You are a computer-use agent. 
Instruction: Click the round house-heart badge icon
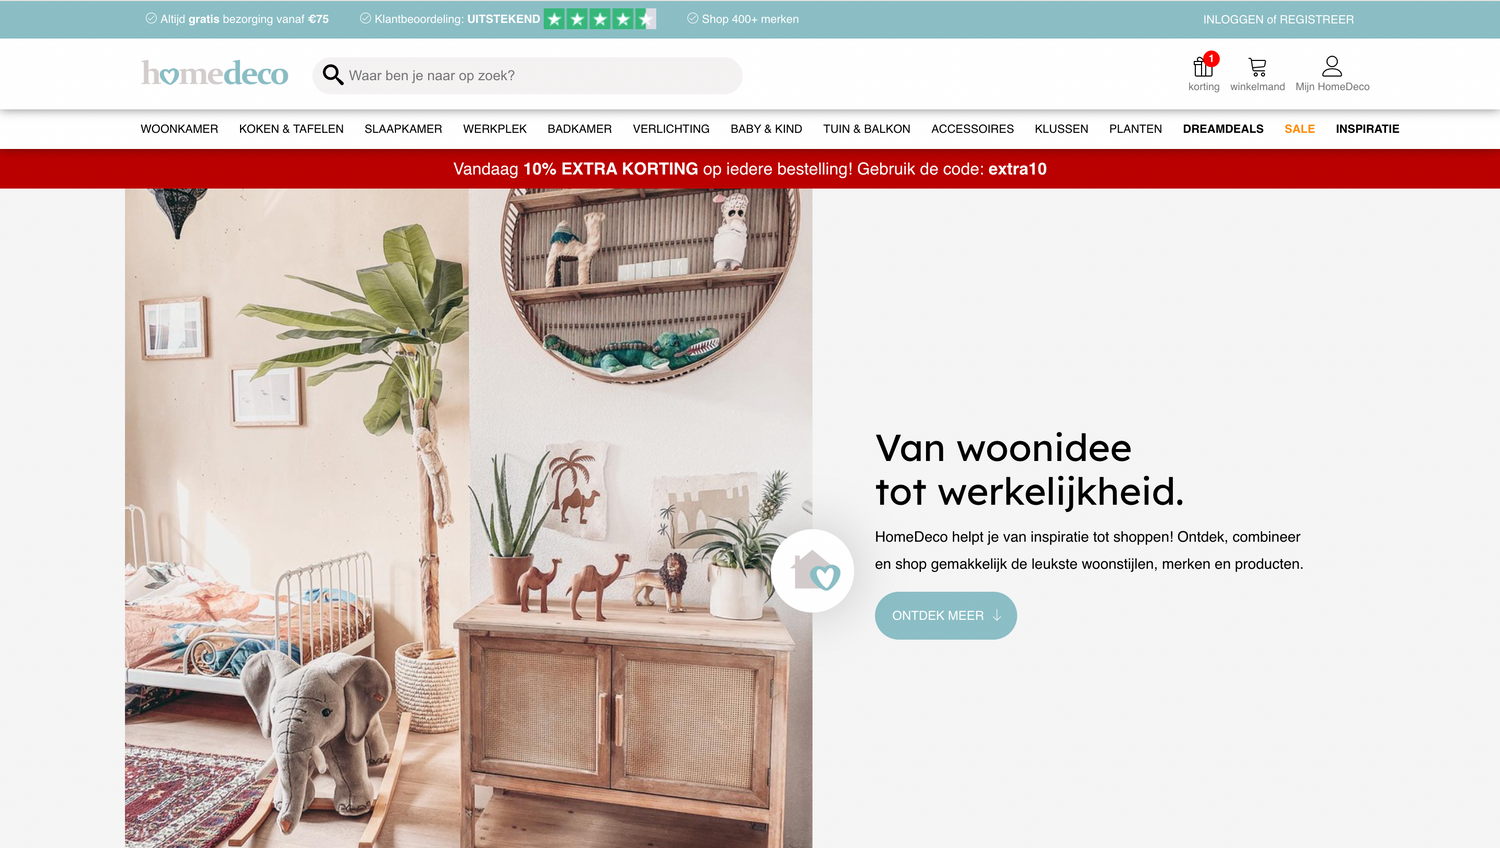pyautogui.click(x=812, y=571)
